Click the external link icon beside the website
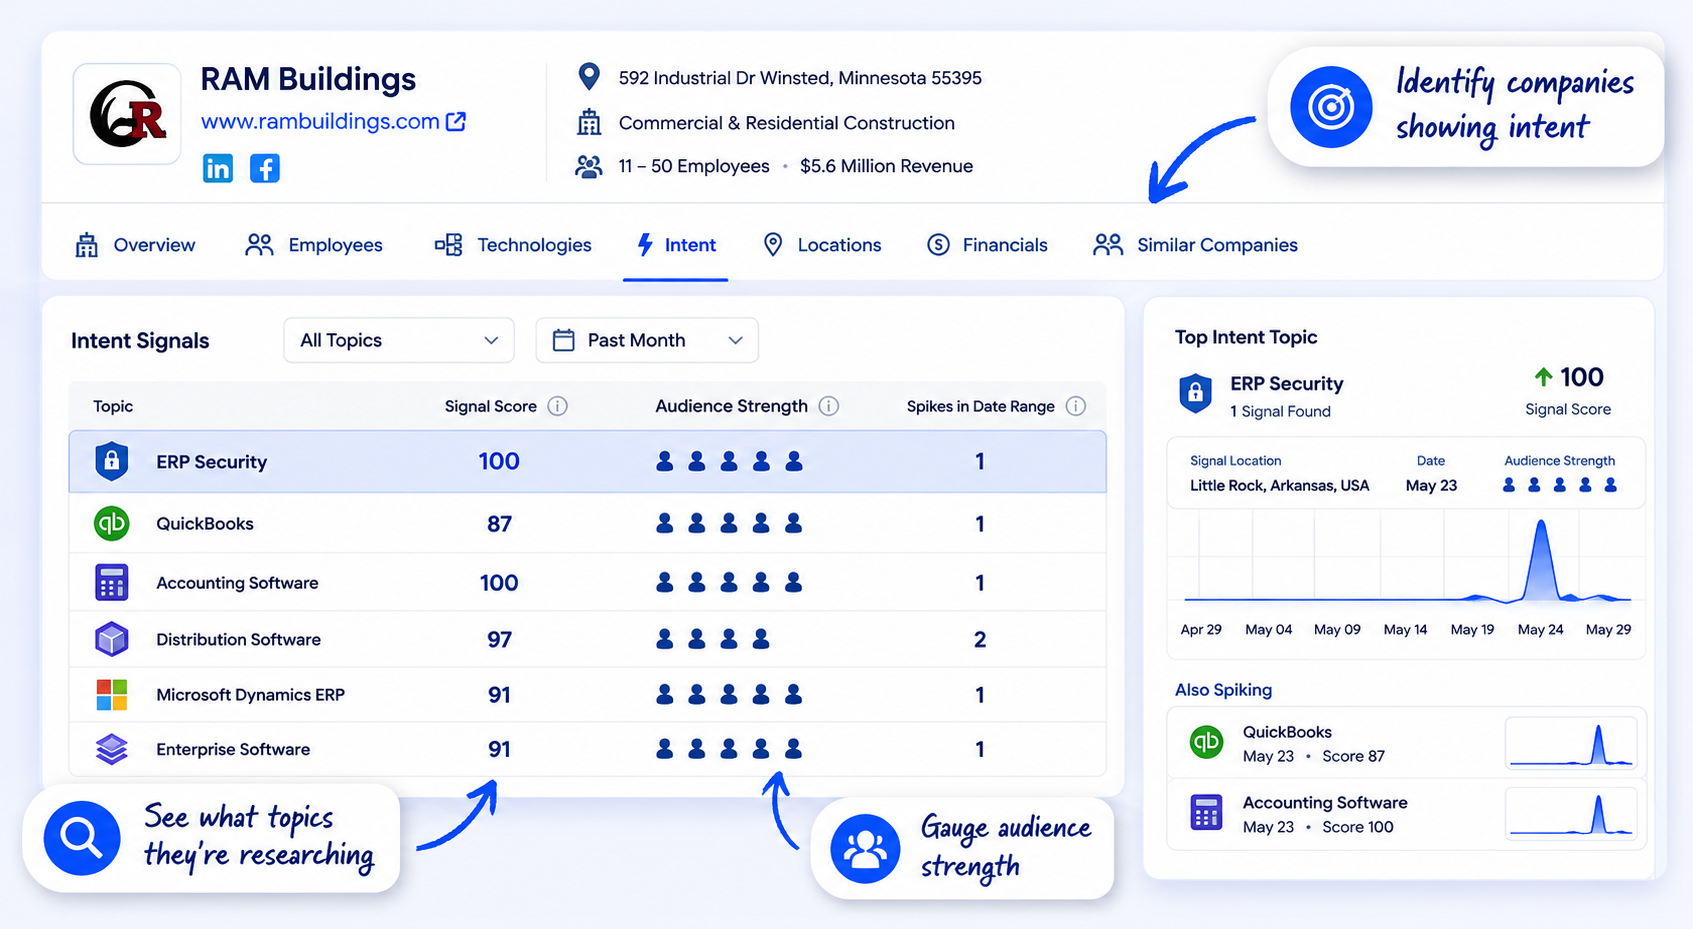Image resolution: width=1693 pixels, height=929 pixels. [456, 121]
